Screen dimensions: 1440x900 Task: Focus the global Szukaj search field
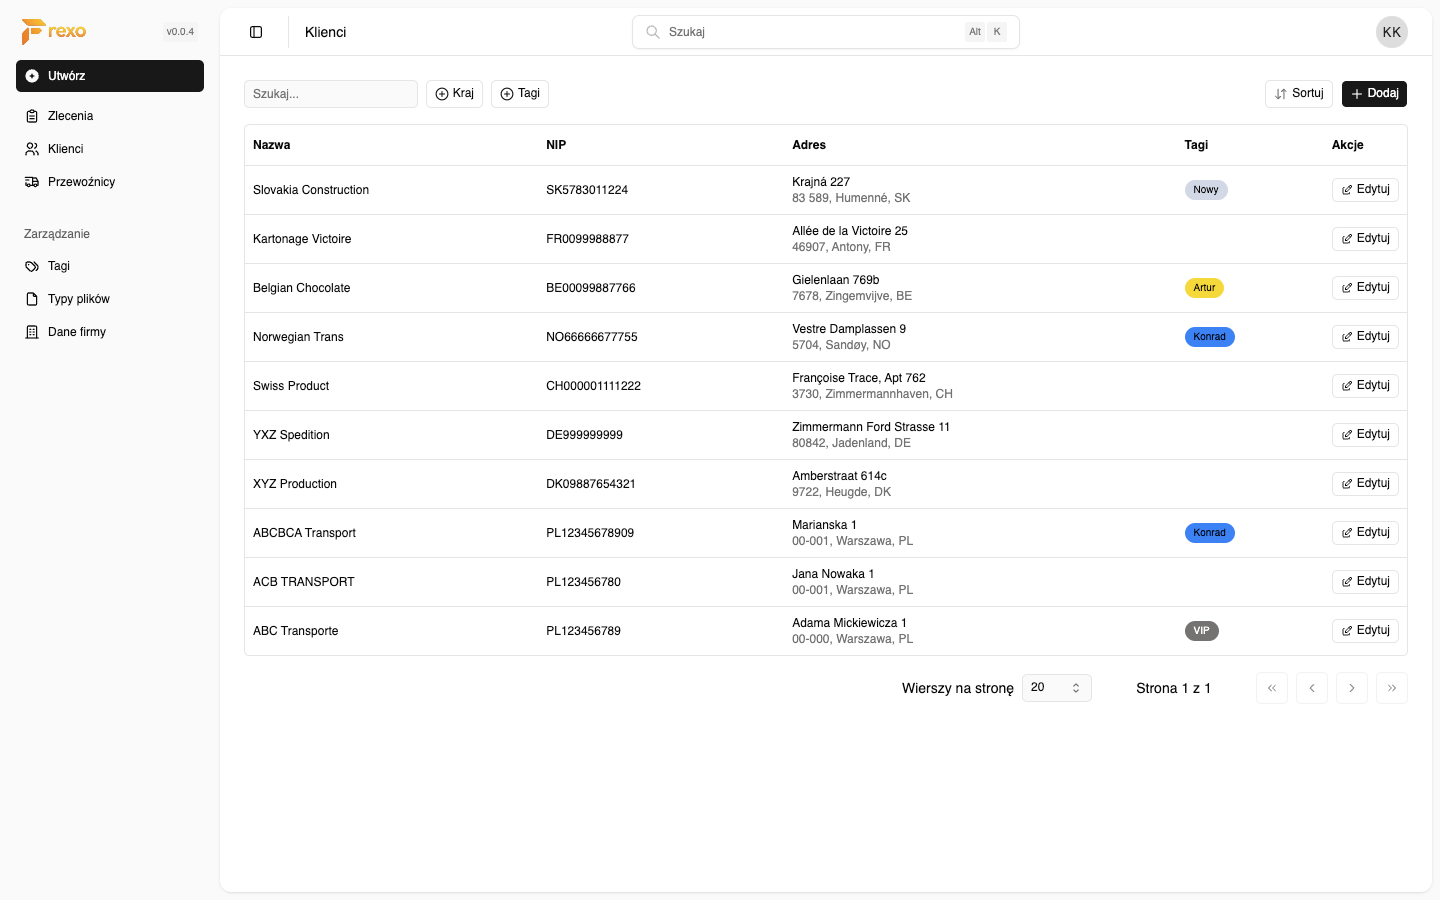click(x=812, y=32)
